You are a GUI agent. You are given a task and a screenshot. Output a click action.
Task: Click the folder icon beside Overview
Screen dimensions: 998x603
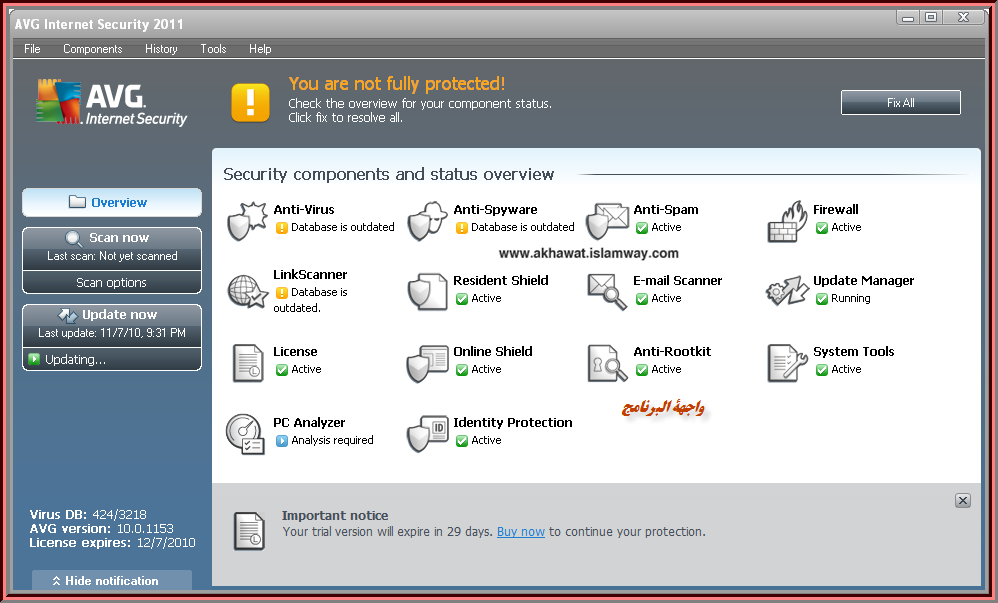click(78, 202)
